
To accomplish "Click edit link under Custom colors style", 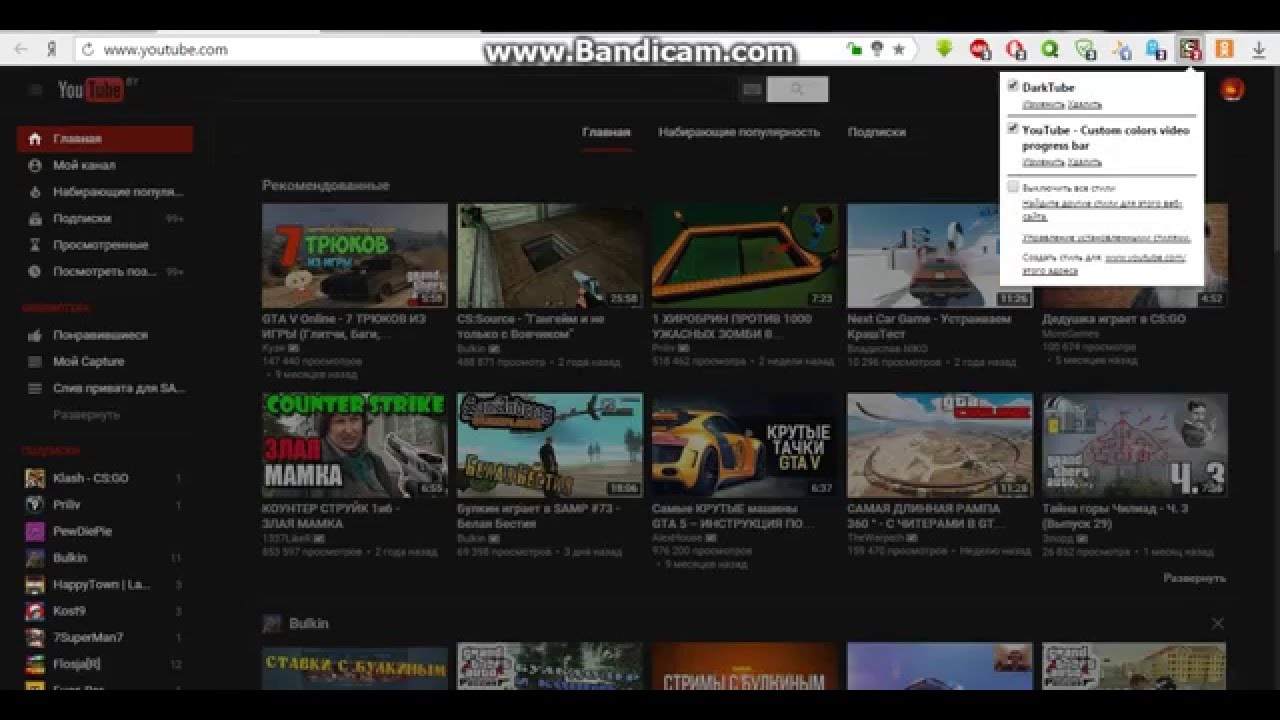I will coord(1043,162).
